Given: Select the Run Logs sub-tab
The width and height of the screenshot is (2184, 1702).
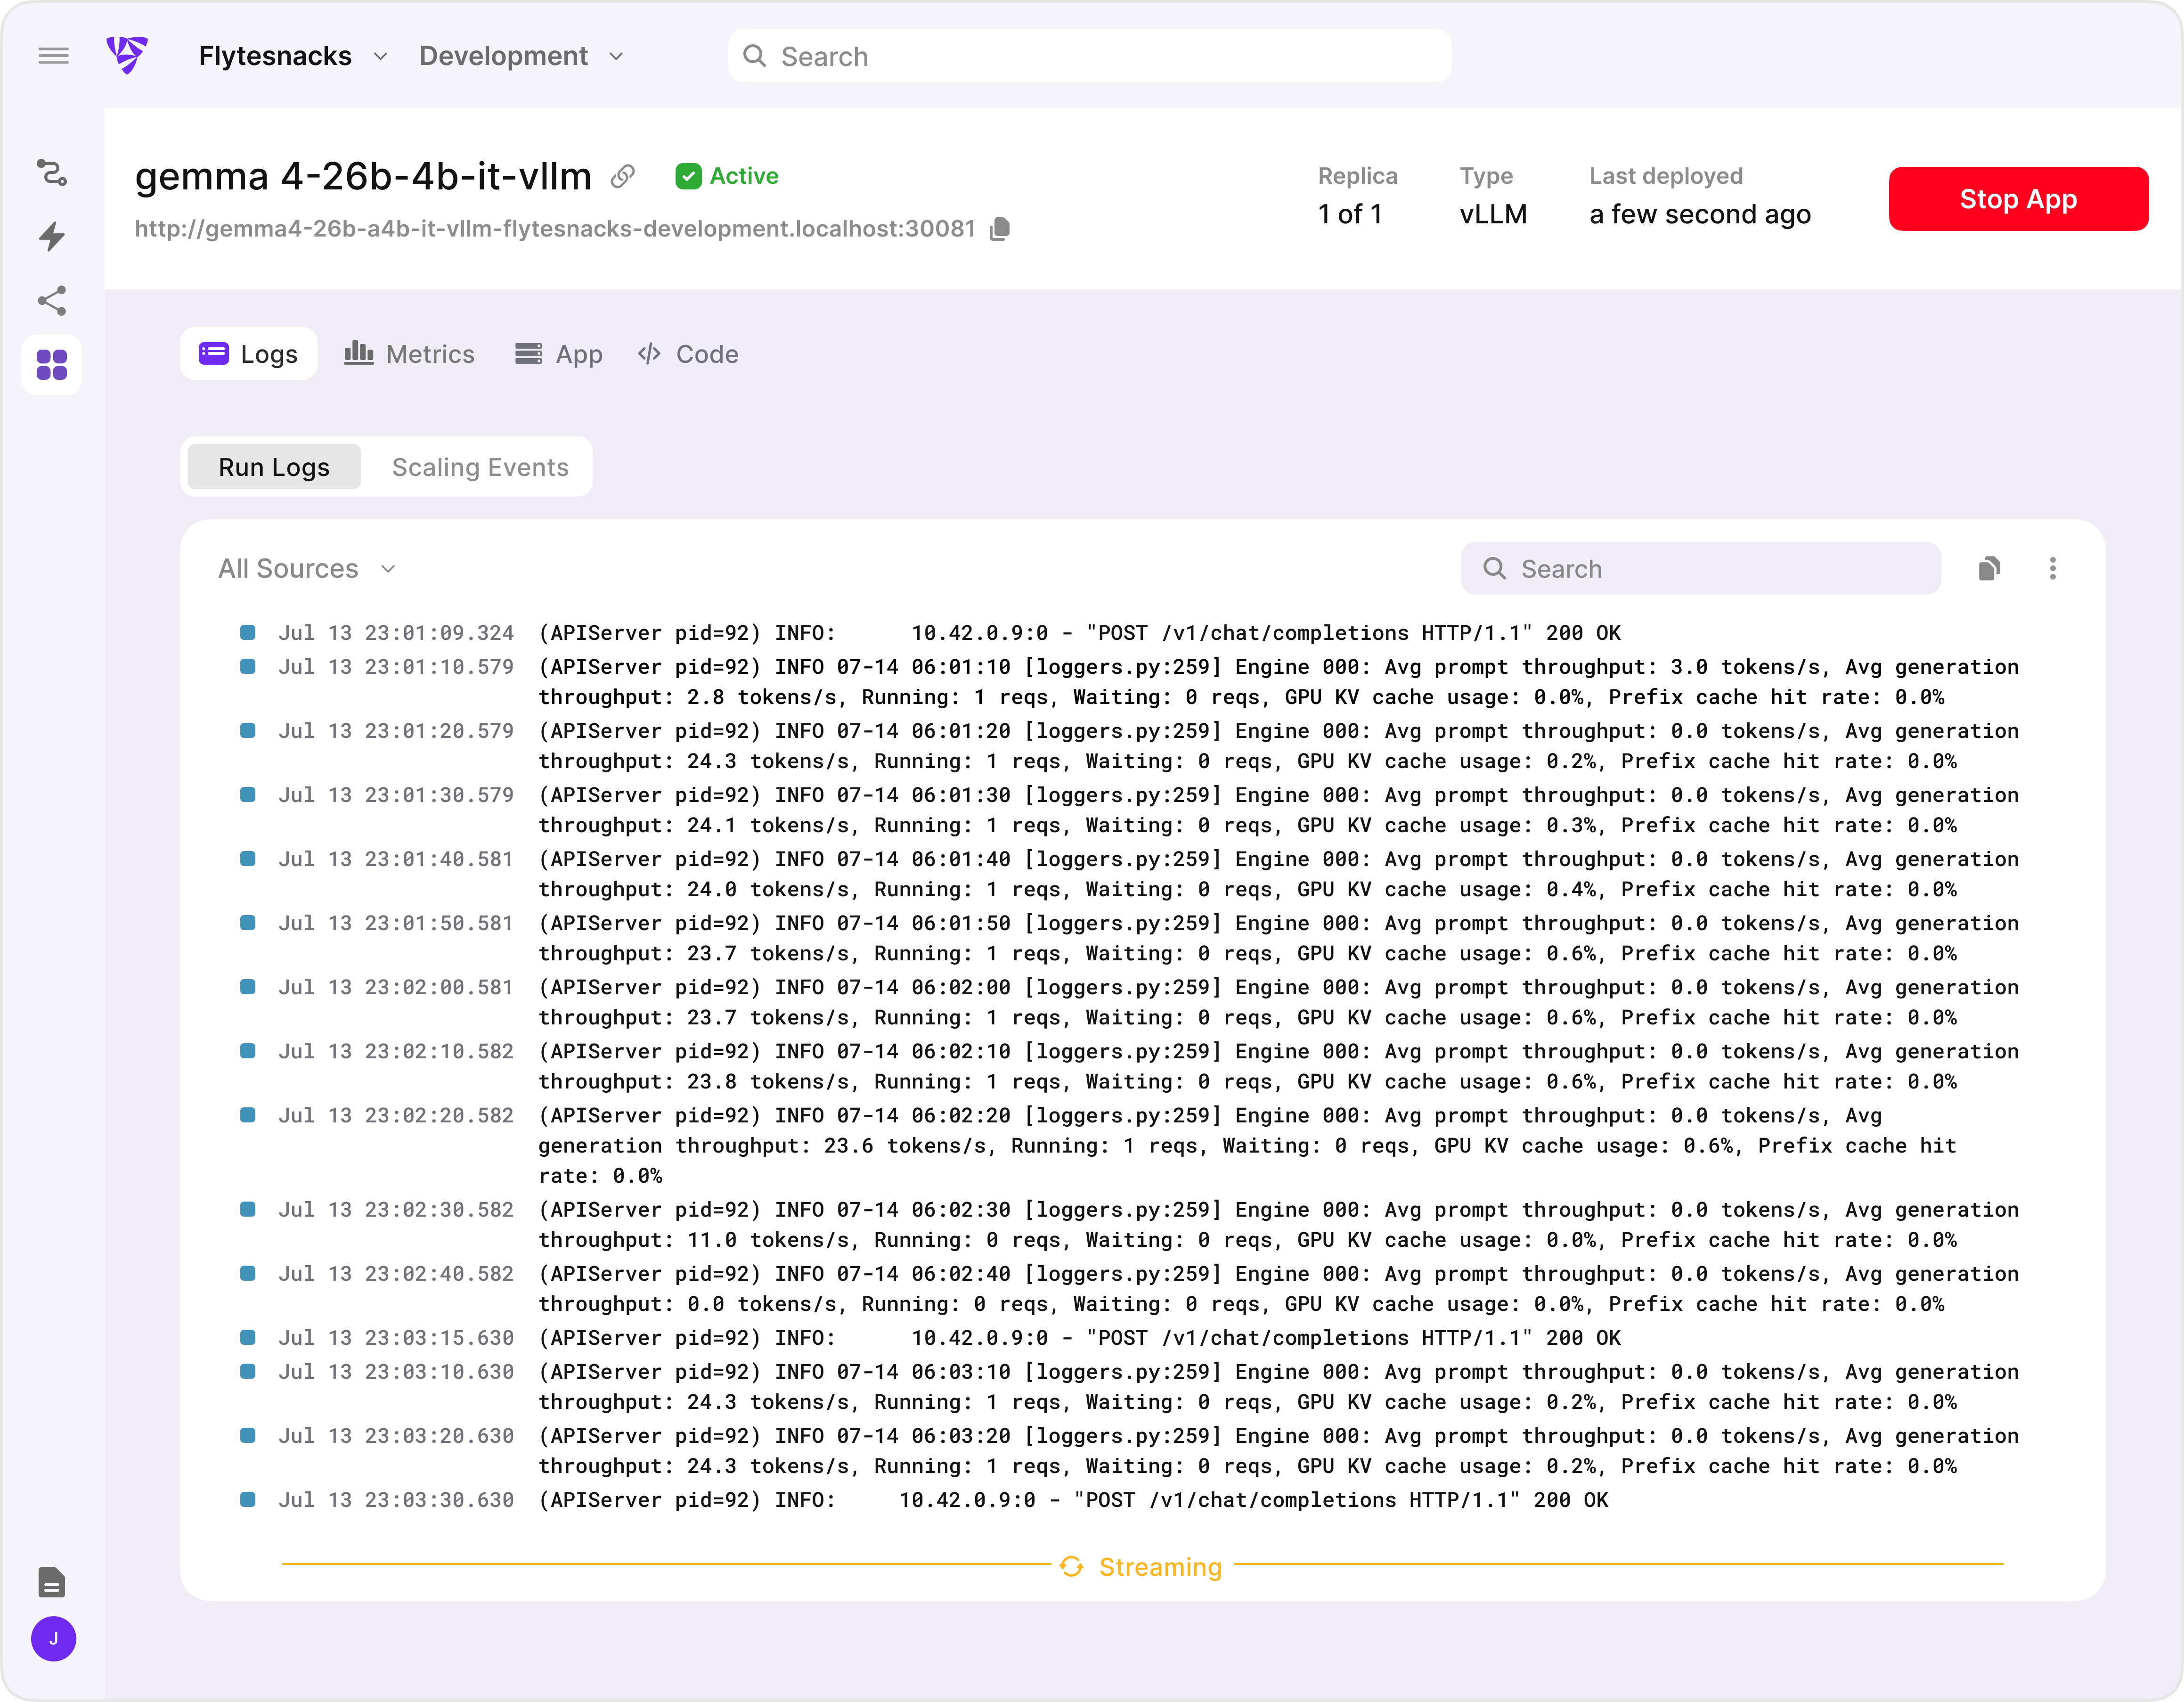Looking at the screenshot, I should [274, 467].
